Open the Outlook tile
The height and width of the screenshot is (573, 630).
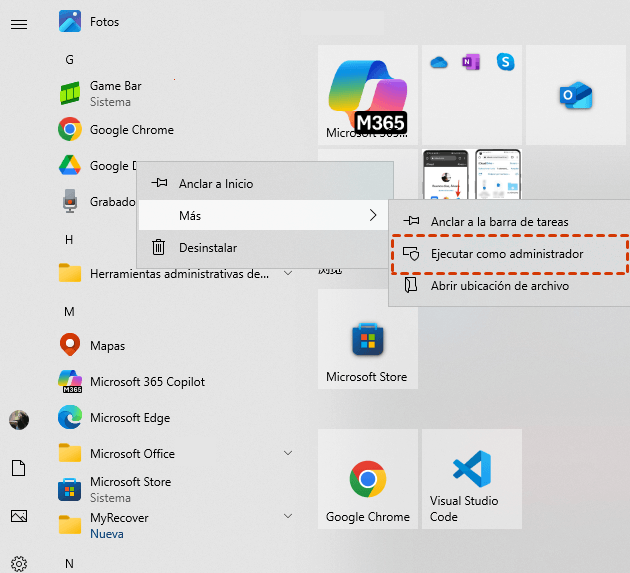pyautogui.click(x=577, y=95)
